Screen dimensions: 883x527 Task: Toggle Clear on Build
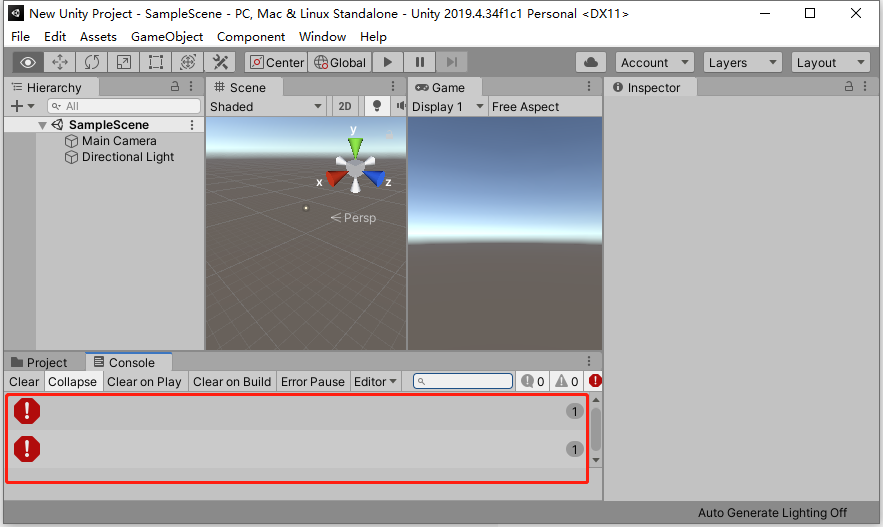[x=231, y=382]
